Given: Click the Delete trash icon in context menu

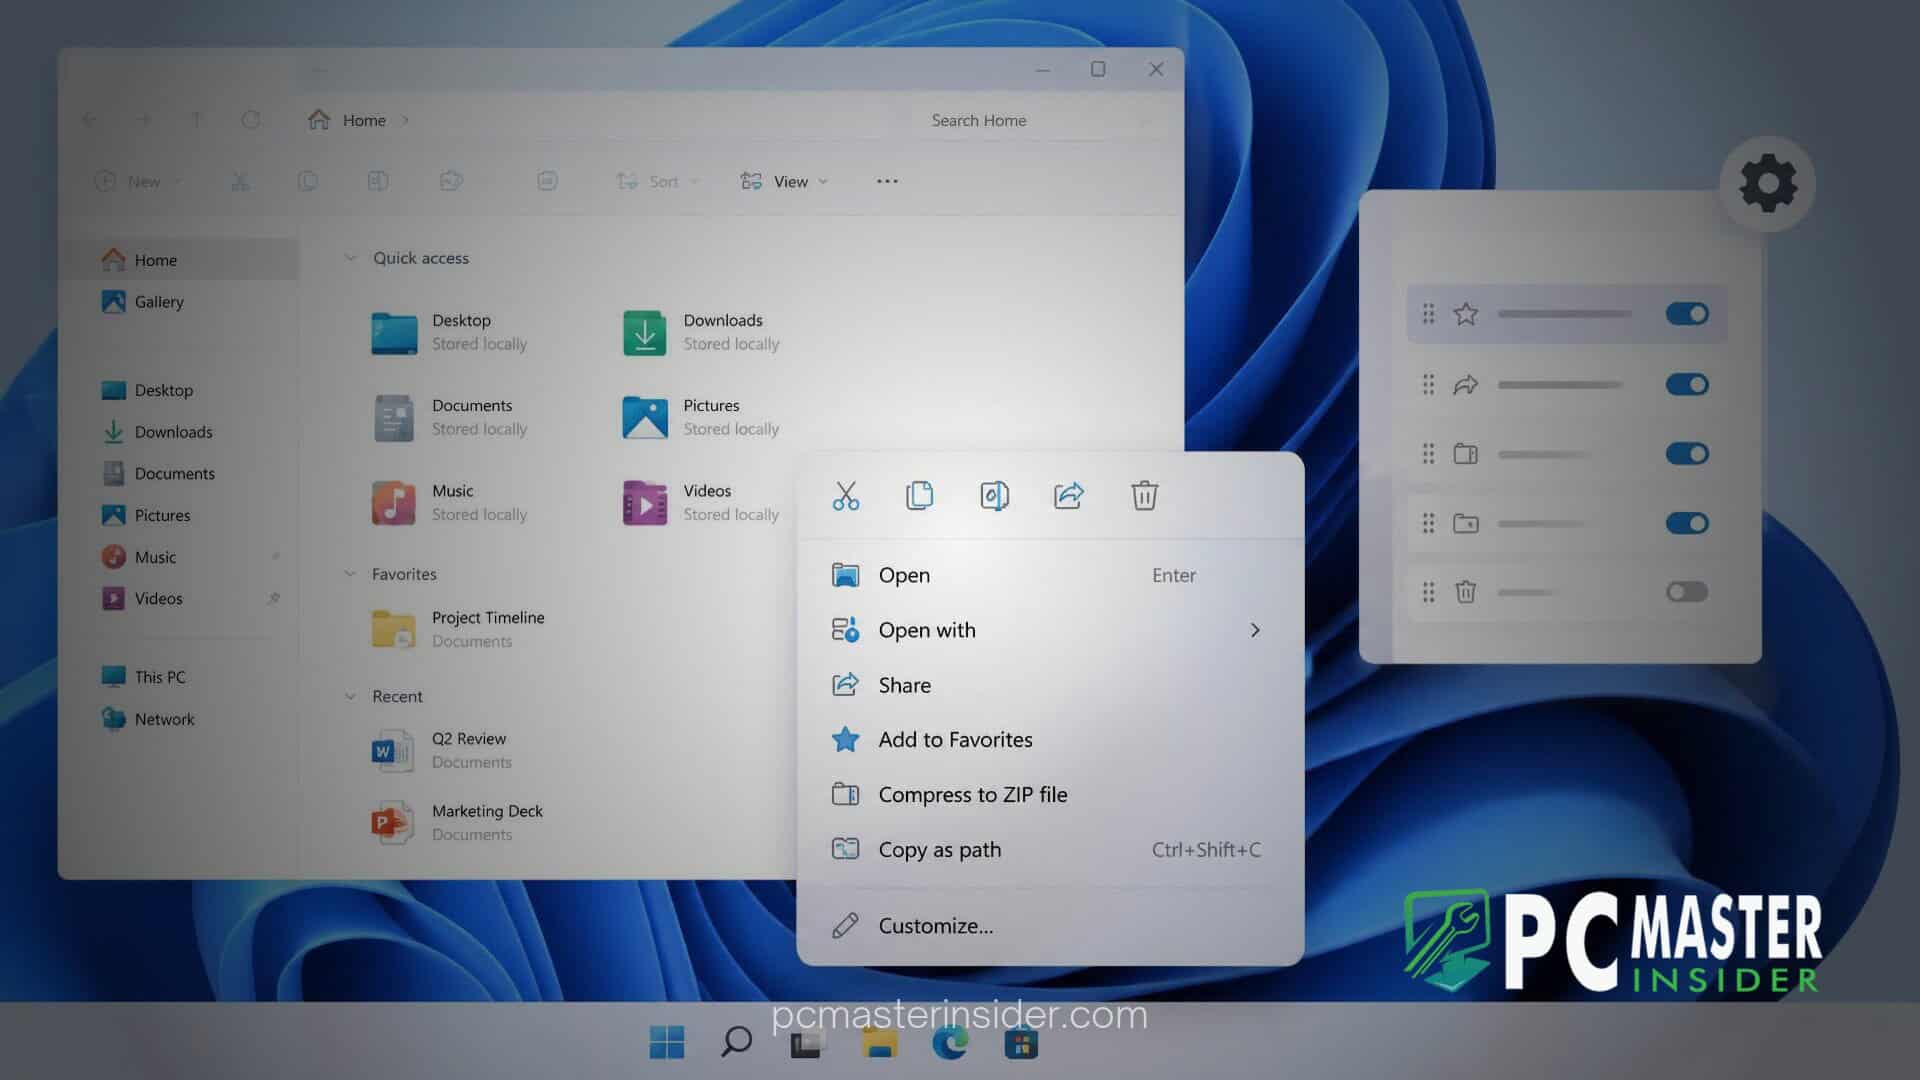Looking at the screenshot, I should pyautogui.click(x=1144, y=495).
